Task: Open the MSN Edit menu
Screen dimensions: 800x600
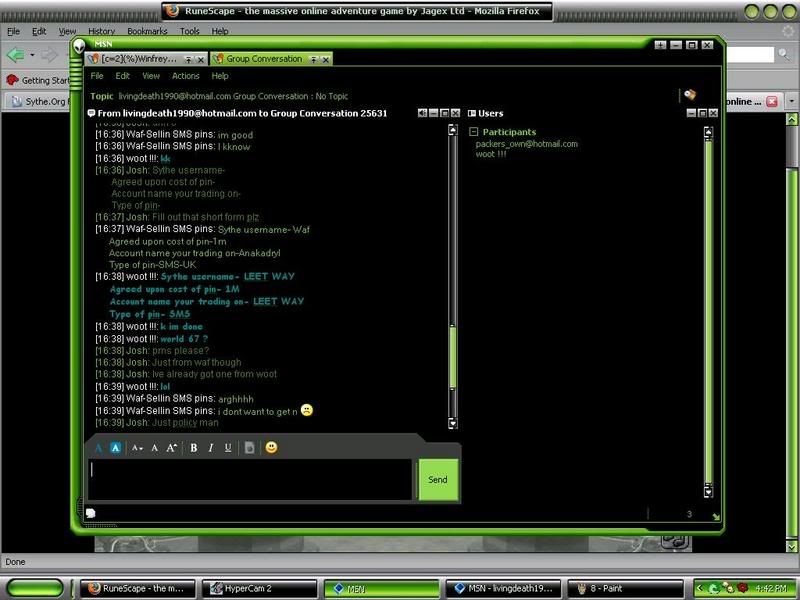Action: point(122,76)
